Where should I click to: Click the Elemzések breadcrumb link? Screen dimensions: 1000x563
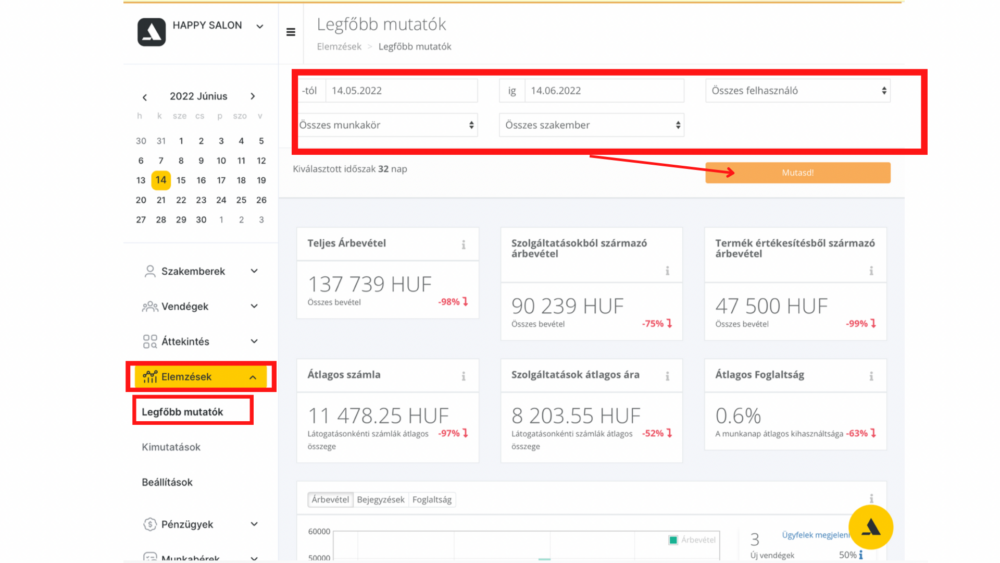339,47
